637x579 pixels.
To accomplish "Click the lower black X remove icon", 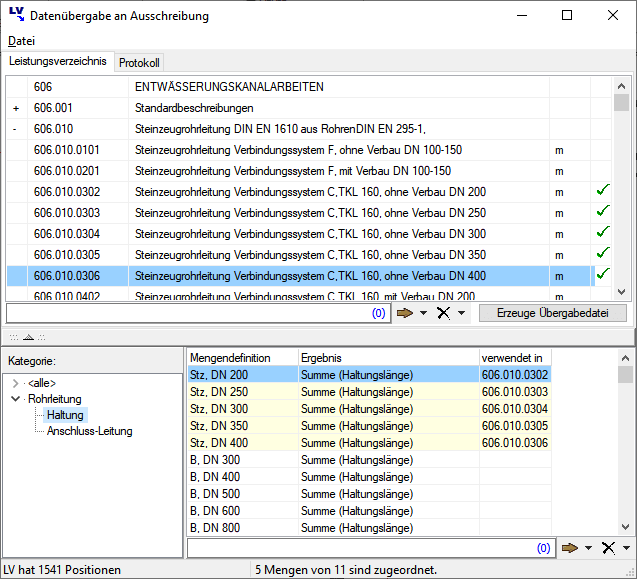I will (607, 548).
